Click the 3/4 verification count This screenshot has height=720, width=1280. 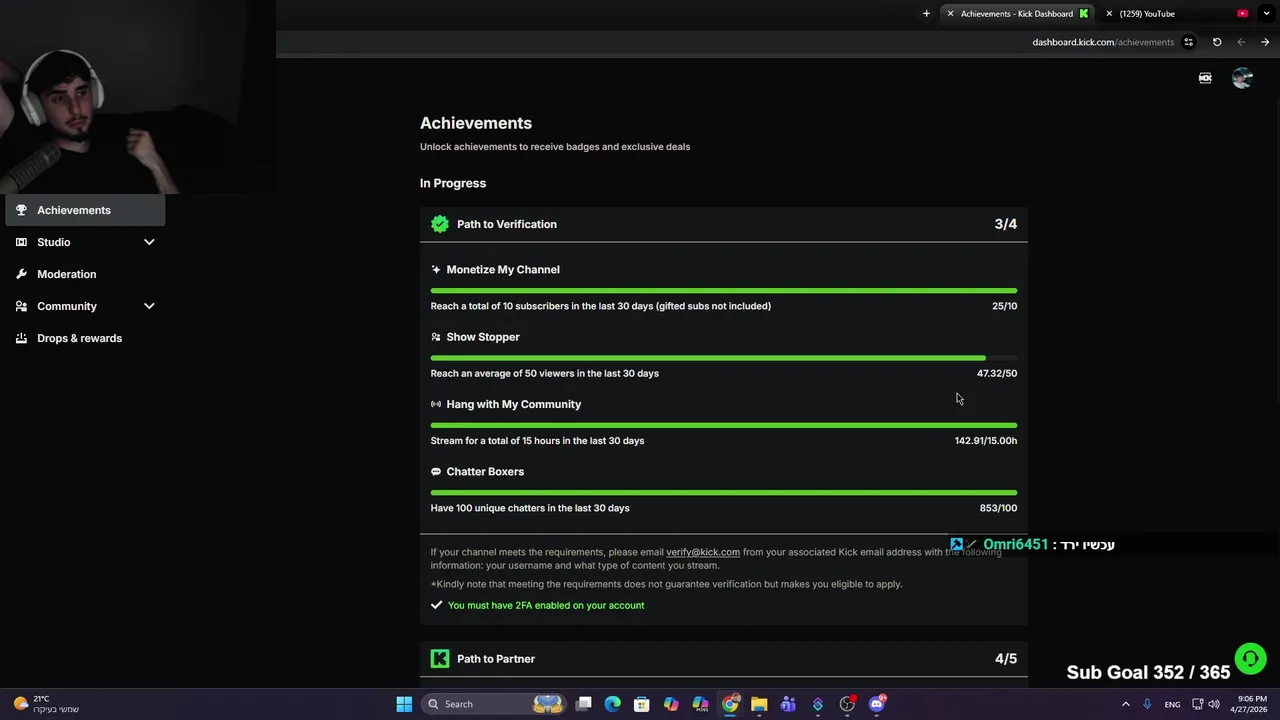1006,224
